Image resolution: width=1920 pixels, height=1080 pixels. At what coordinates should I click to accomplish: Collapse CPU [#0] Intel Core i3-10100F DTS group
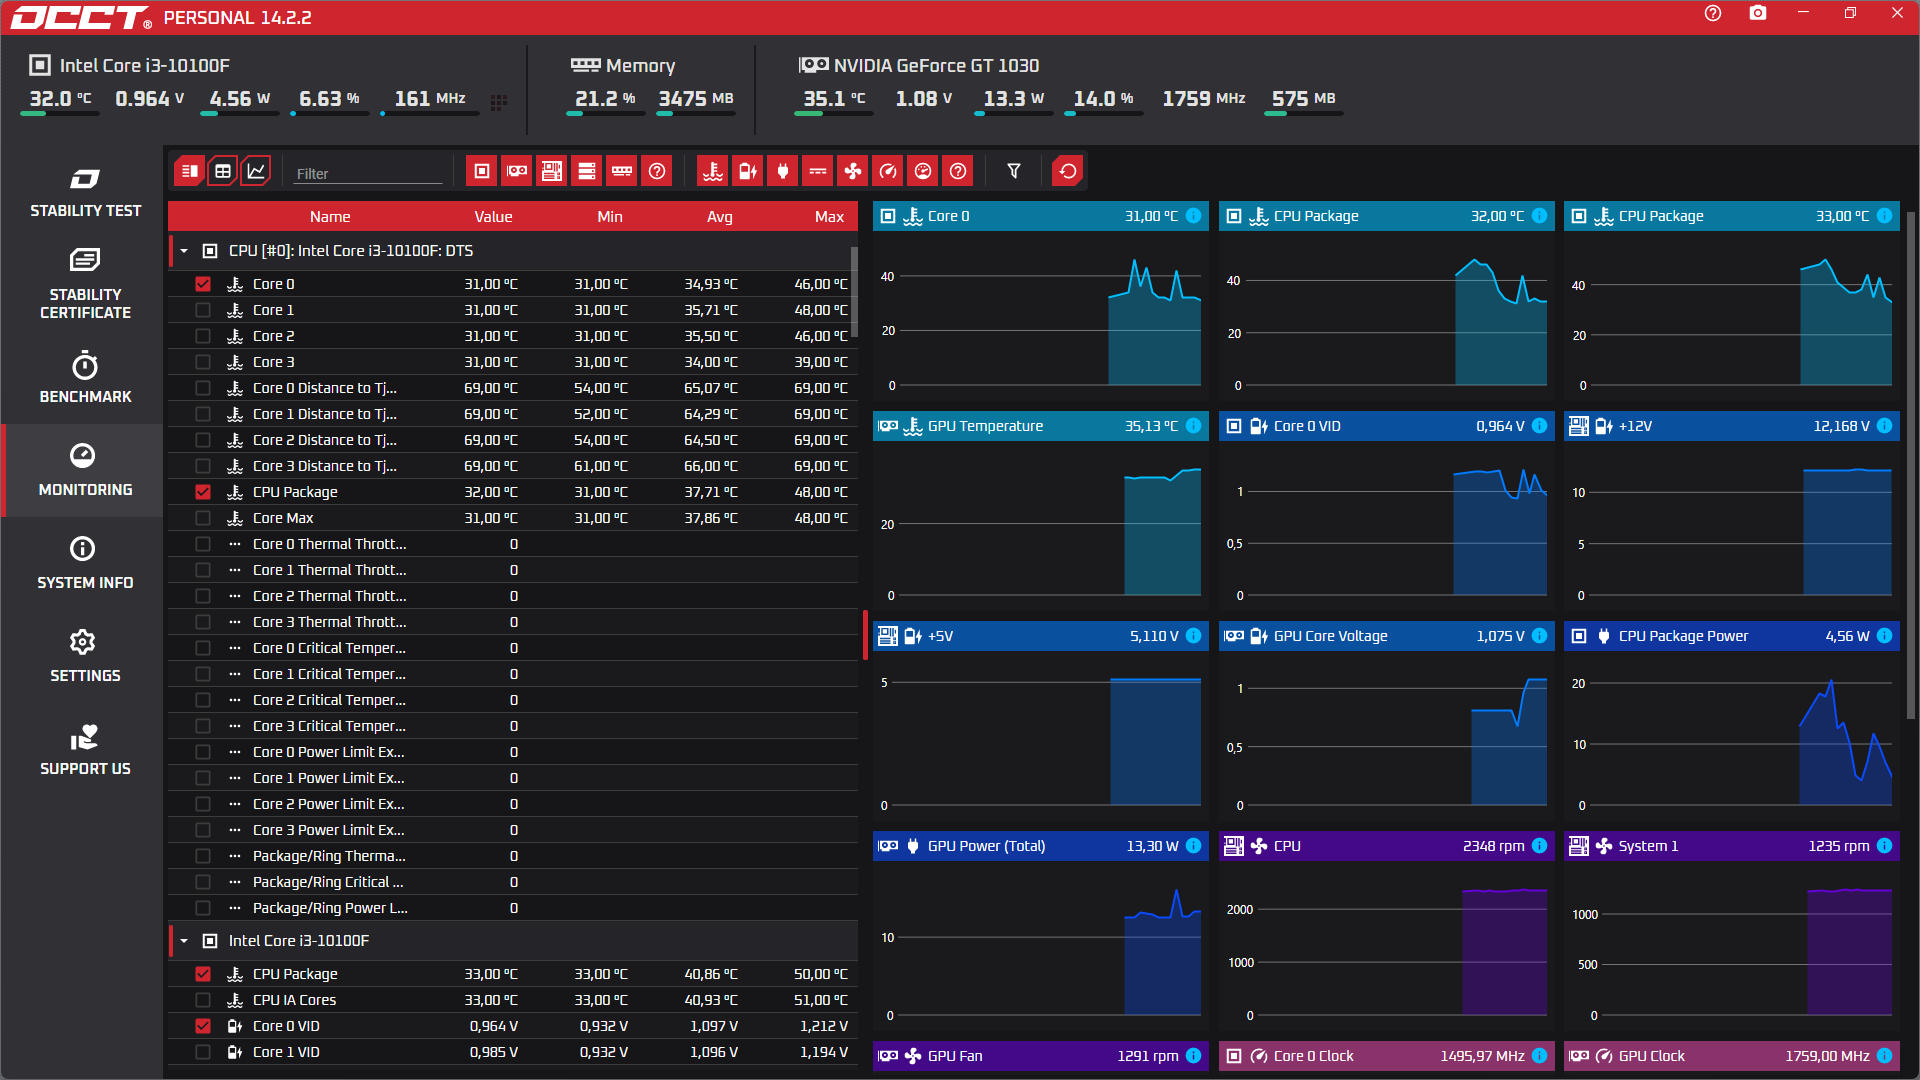click(184, 251)
